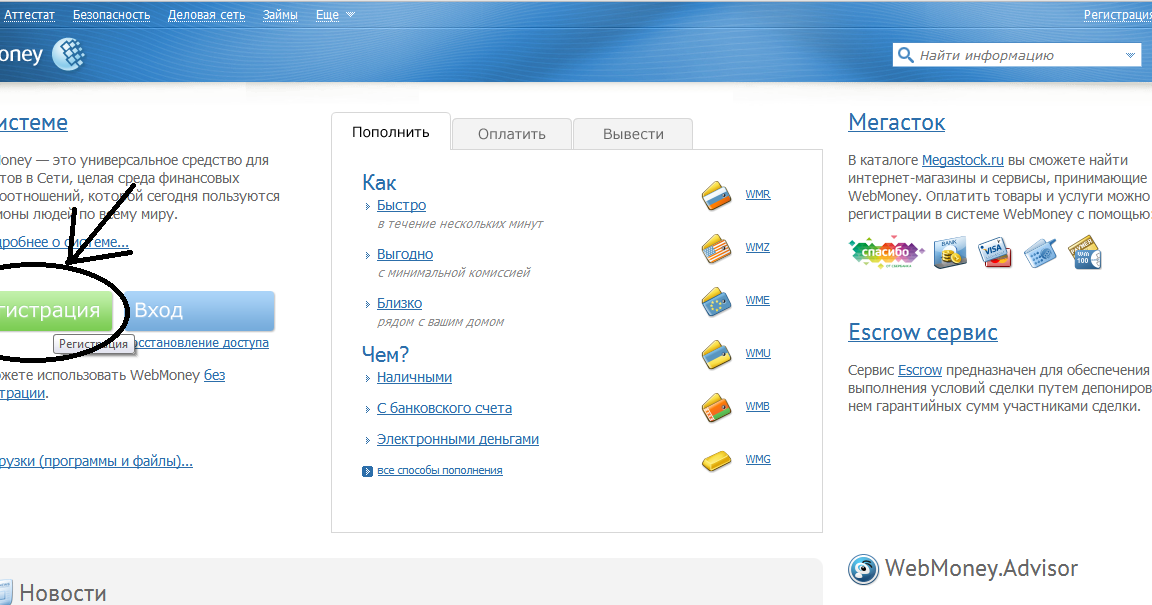Open the Подробнее о системе link
The width and height of the screenshot is (1152, 605).
pos(65,242)
